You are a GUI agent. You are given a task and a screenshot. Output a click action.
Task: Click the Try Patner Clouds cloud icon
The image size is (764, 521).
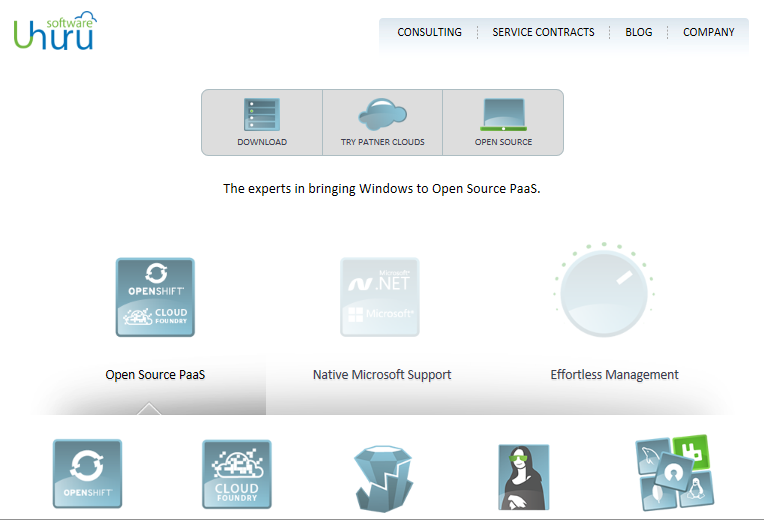click(x=382, y=115)
